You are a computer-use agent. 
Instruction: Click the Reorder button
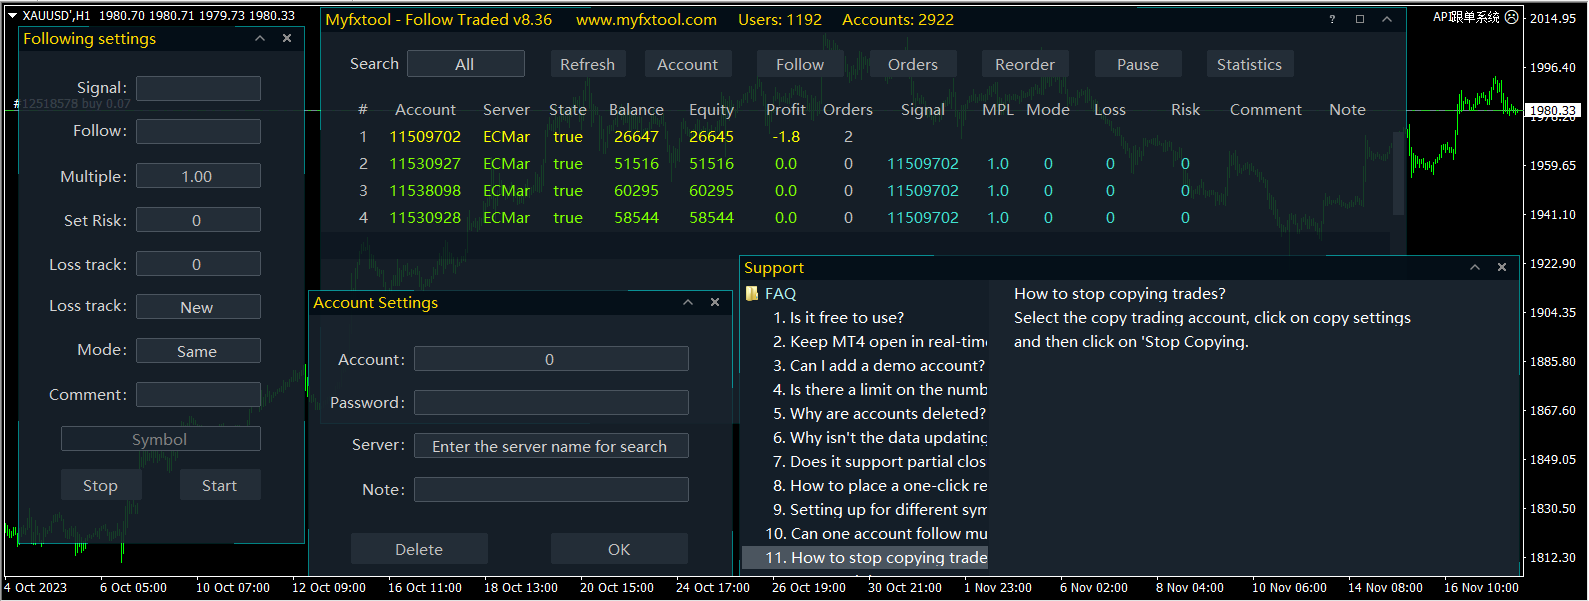(x=1025, y=64)
